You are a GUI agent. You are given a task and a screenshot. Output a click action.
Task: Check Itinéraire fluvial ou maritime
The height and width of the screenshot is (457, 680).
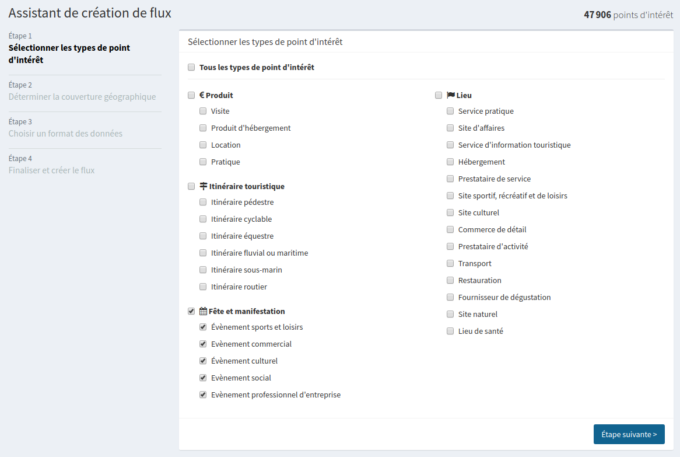coord(203,253)
